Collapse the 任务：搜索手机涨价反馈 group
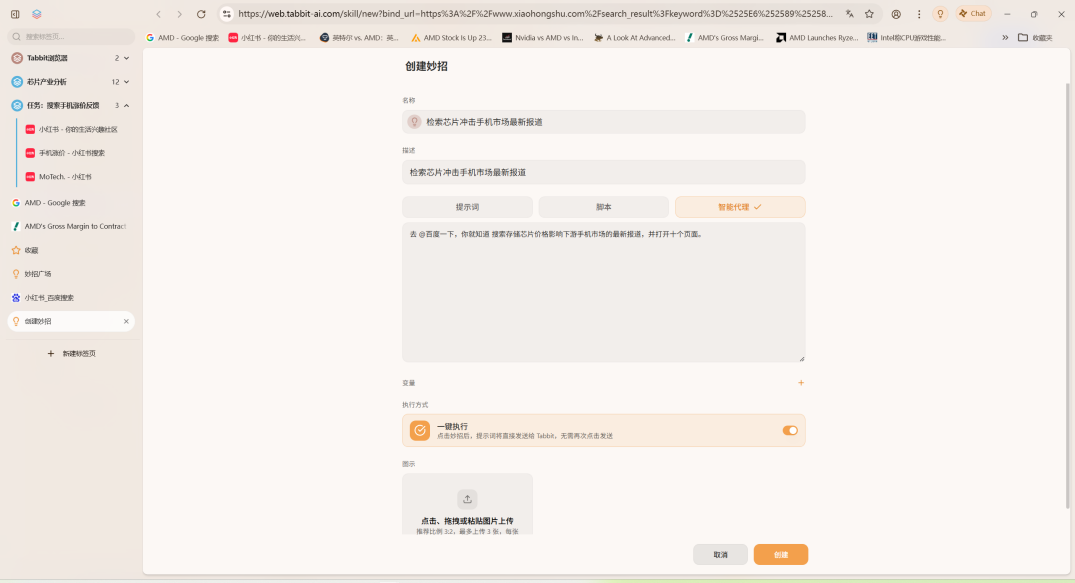This screenshot has width=1075, height=583. [126, 105]
